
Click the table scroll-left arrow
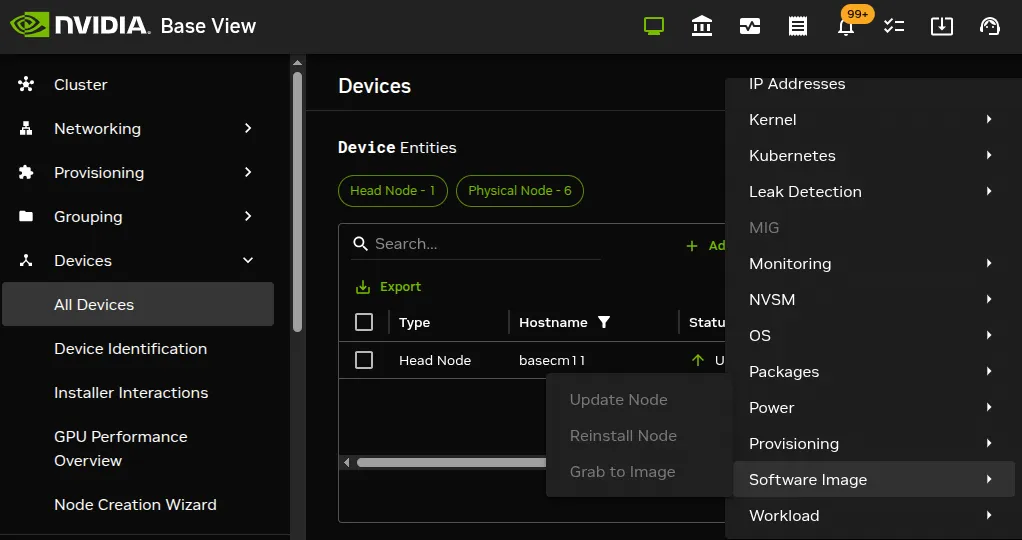pos(347,462)
